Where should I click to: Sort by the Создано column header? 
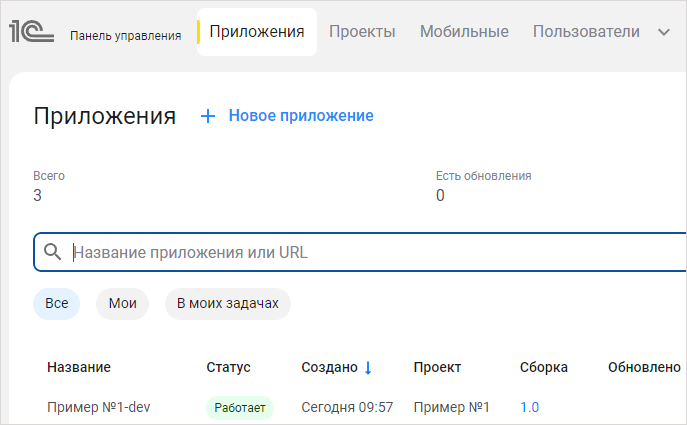[x=329, y=367]
